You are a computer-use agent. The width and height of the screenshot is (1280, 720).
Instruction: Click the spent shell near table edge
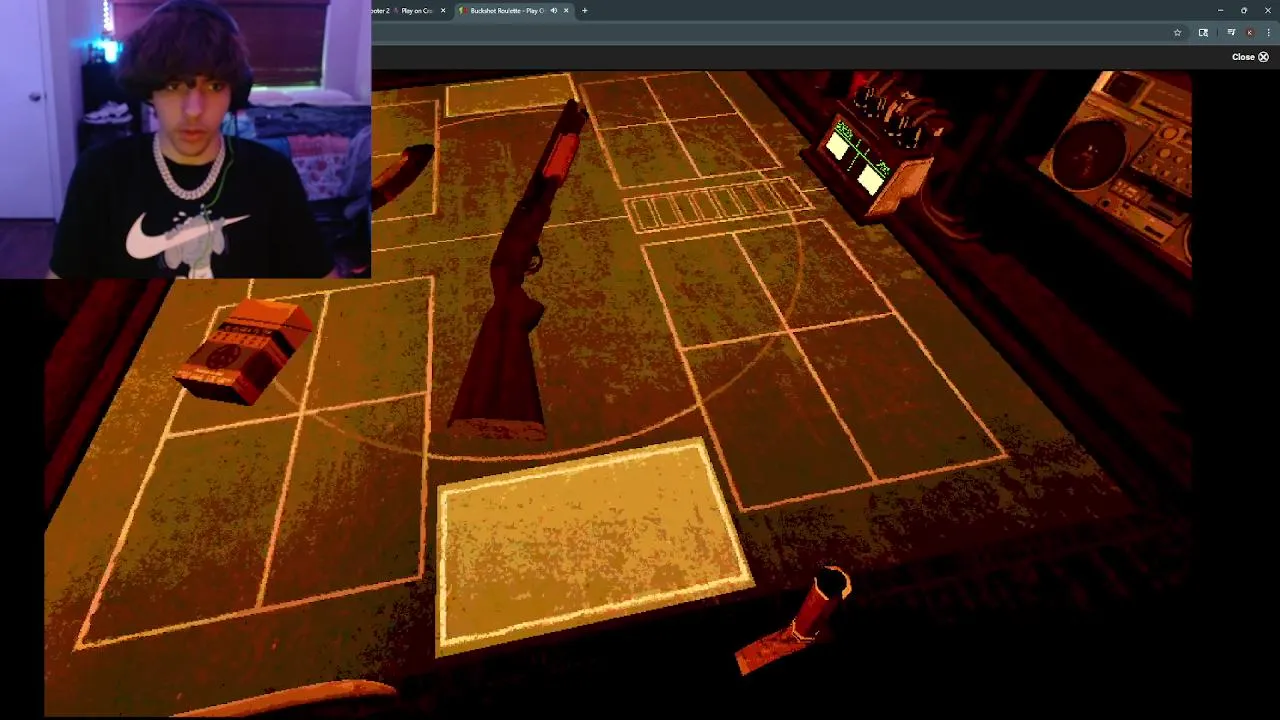[x=796, y=620]
